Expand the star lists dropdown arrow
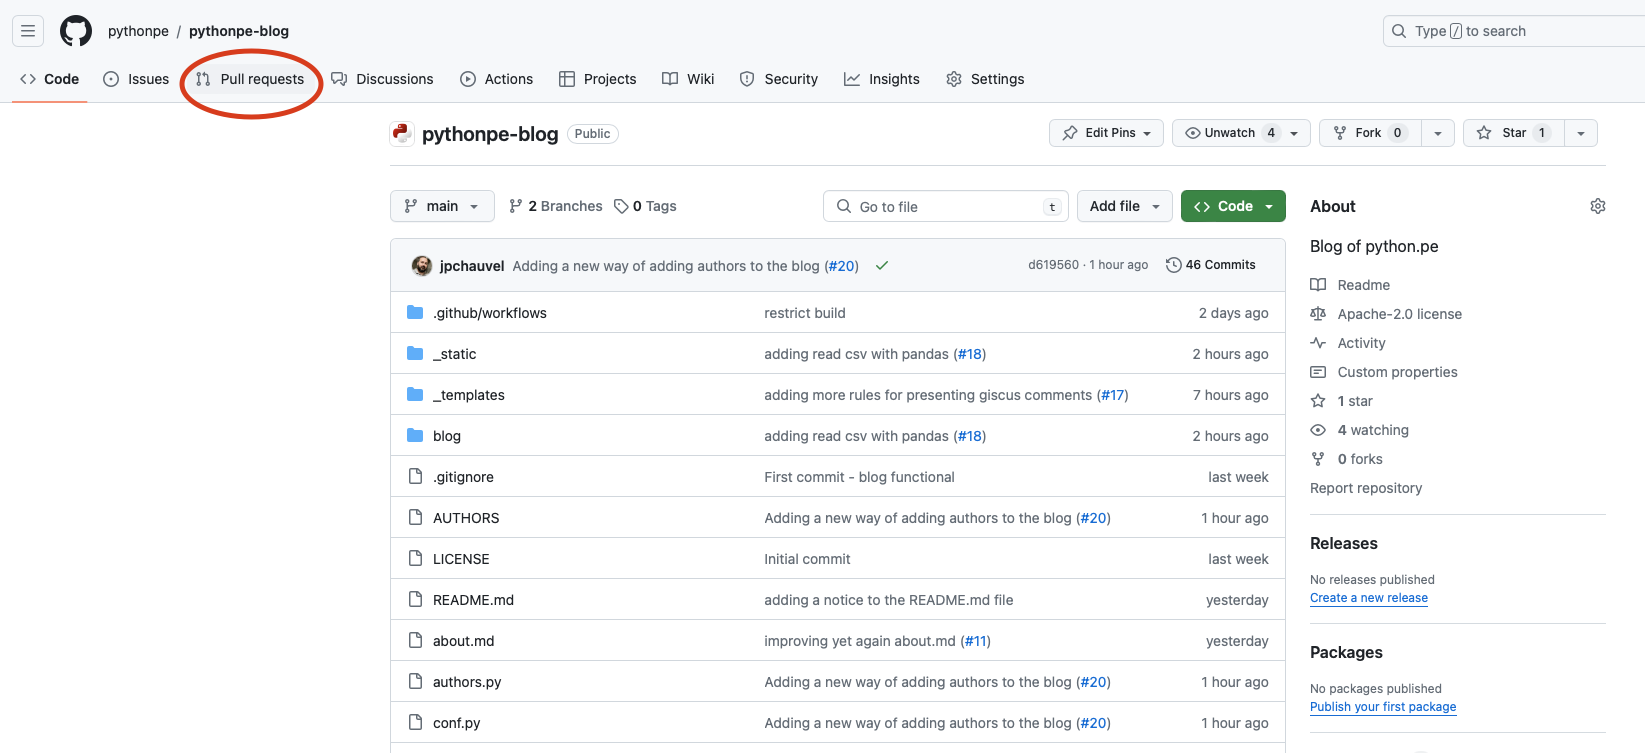 click(x=1581, y=133)
